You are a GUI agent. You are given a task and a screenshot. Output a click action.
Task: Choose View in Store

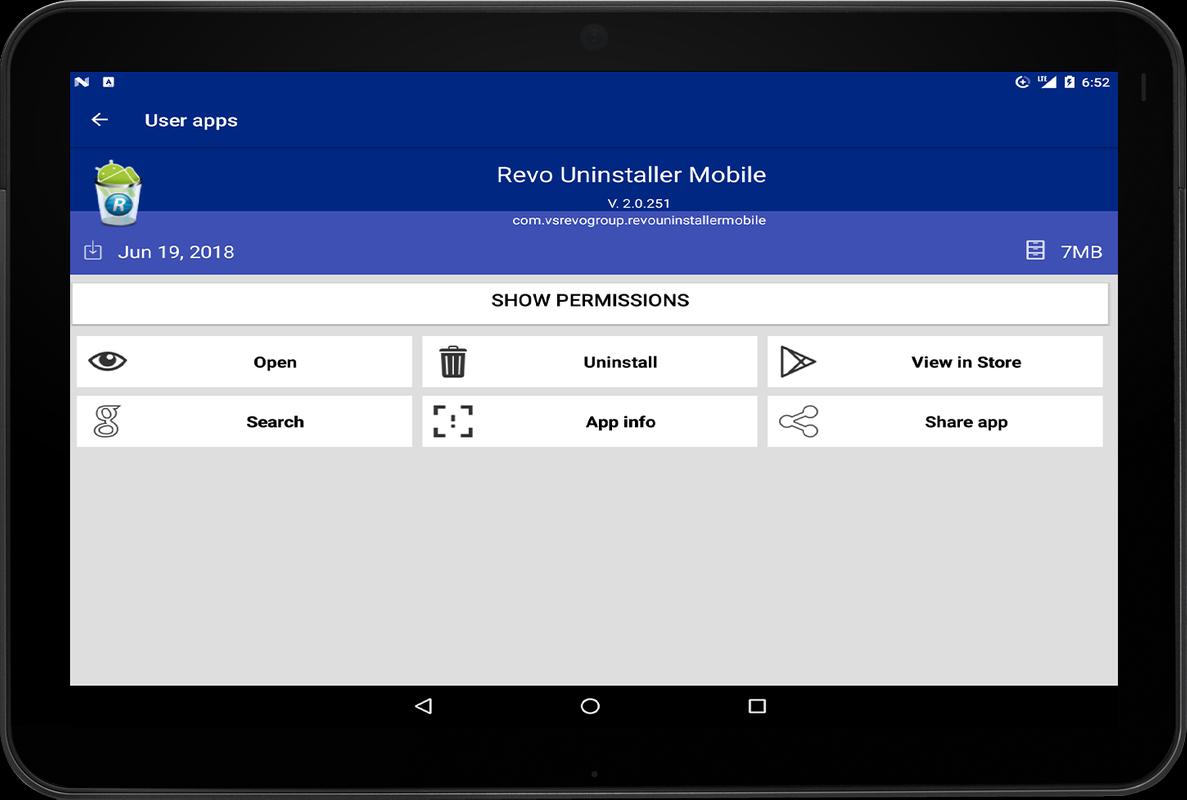(x=966, y=363)
